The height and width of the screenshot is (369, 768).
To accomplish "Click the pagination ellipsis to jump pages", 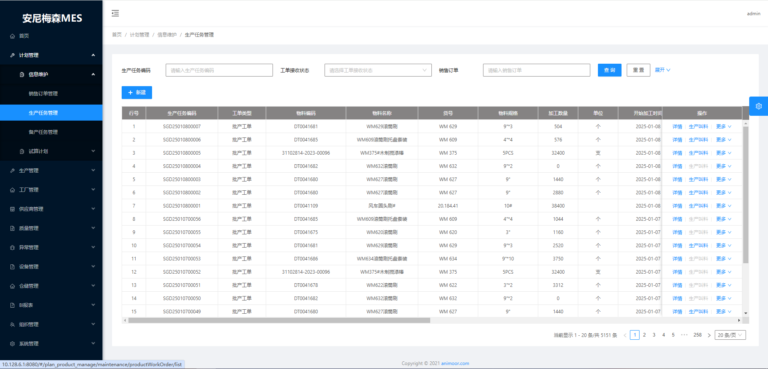I will (684, 335).
